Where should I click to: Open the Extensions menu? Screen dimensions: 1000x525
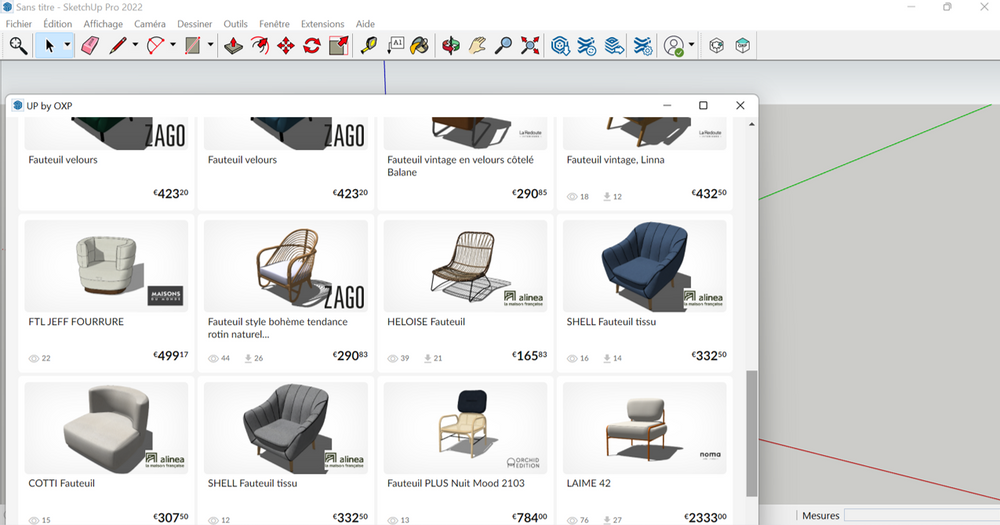pos(323,24)
